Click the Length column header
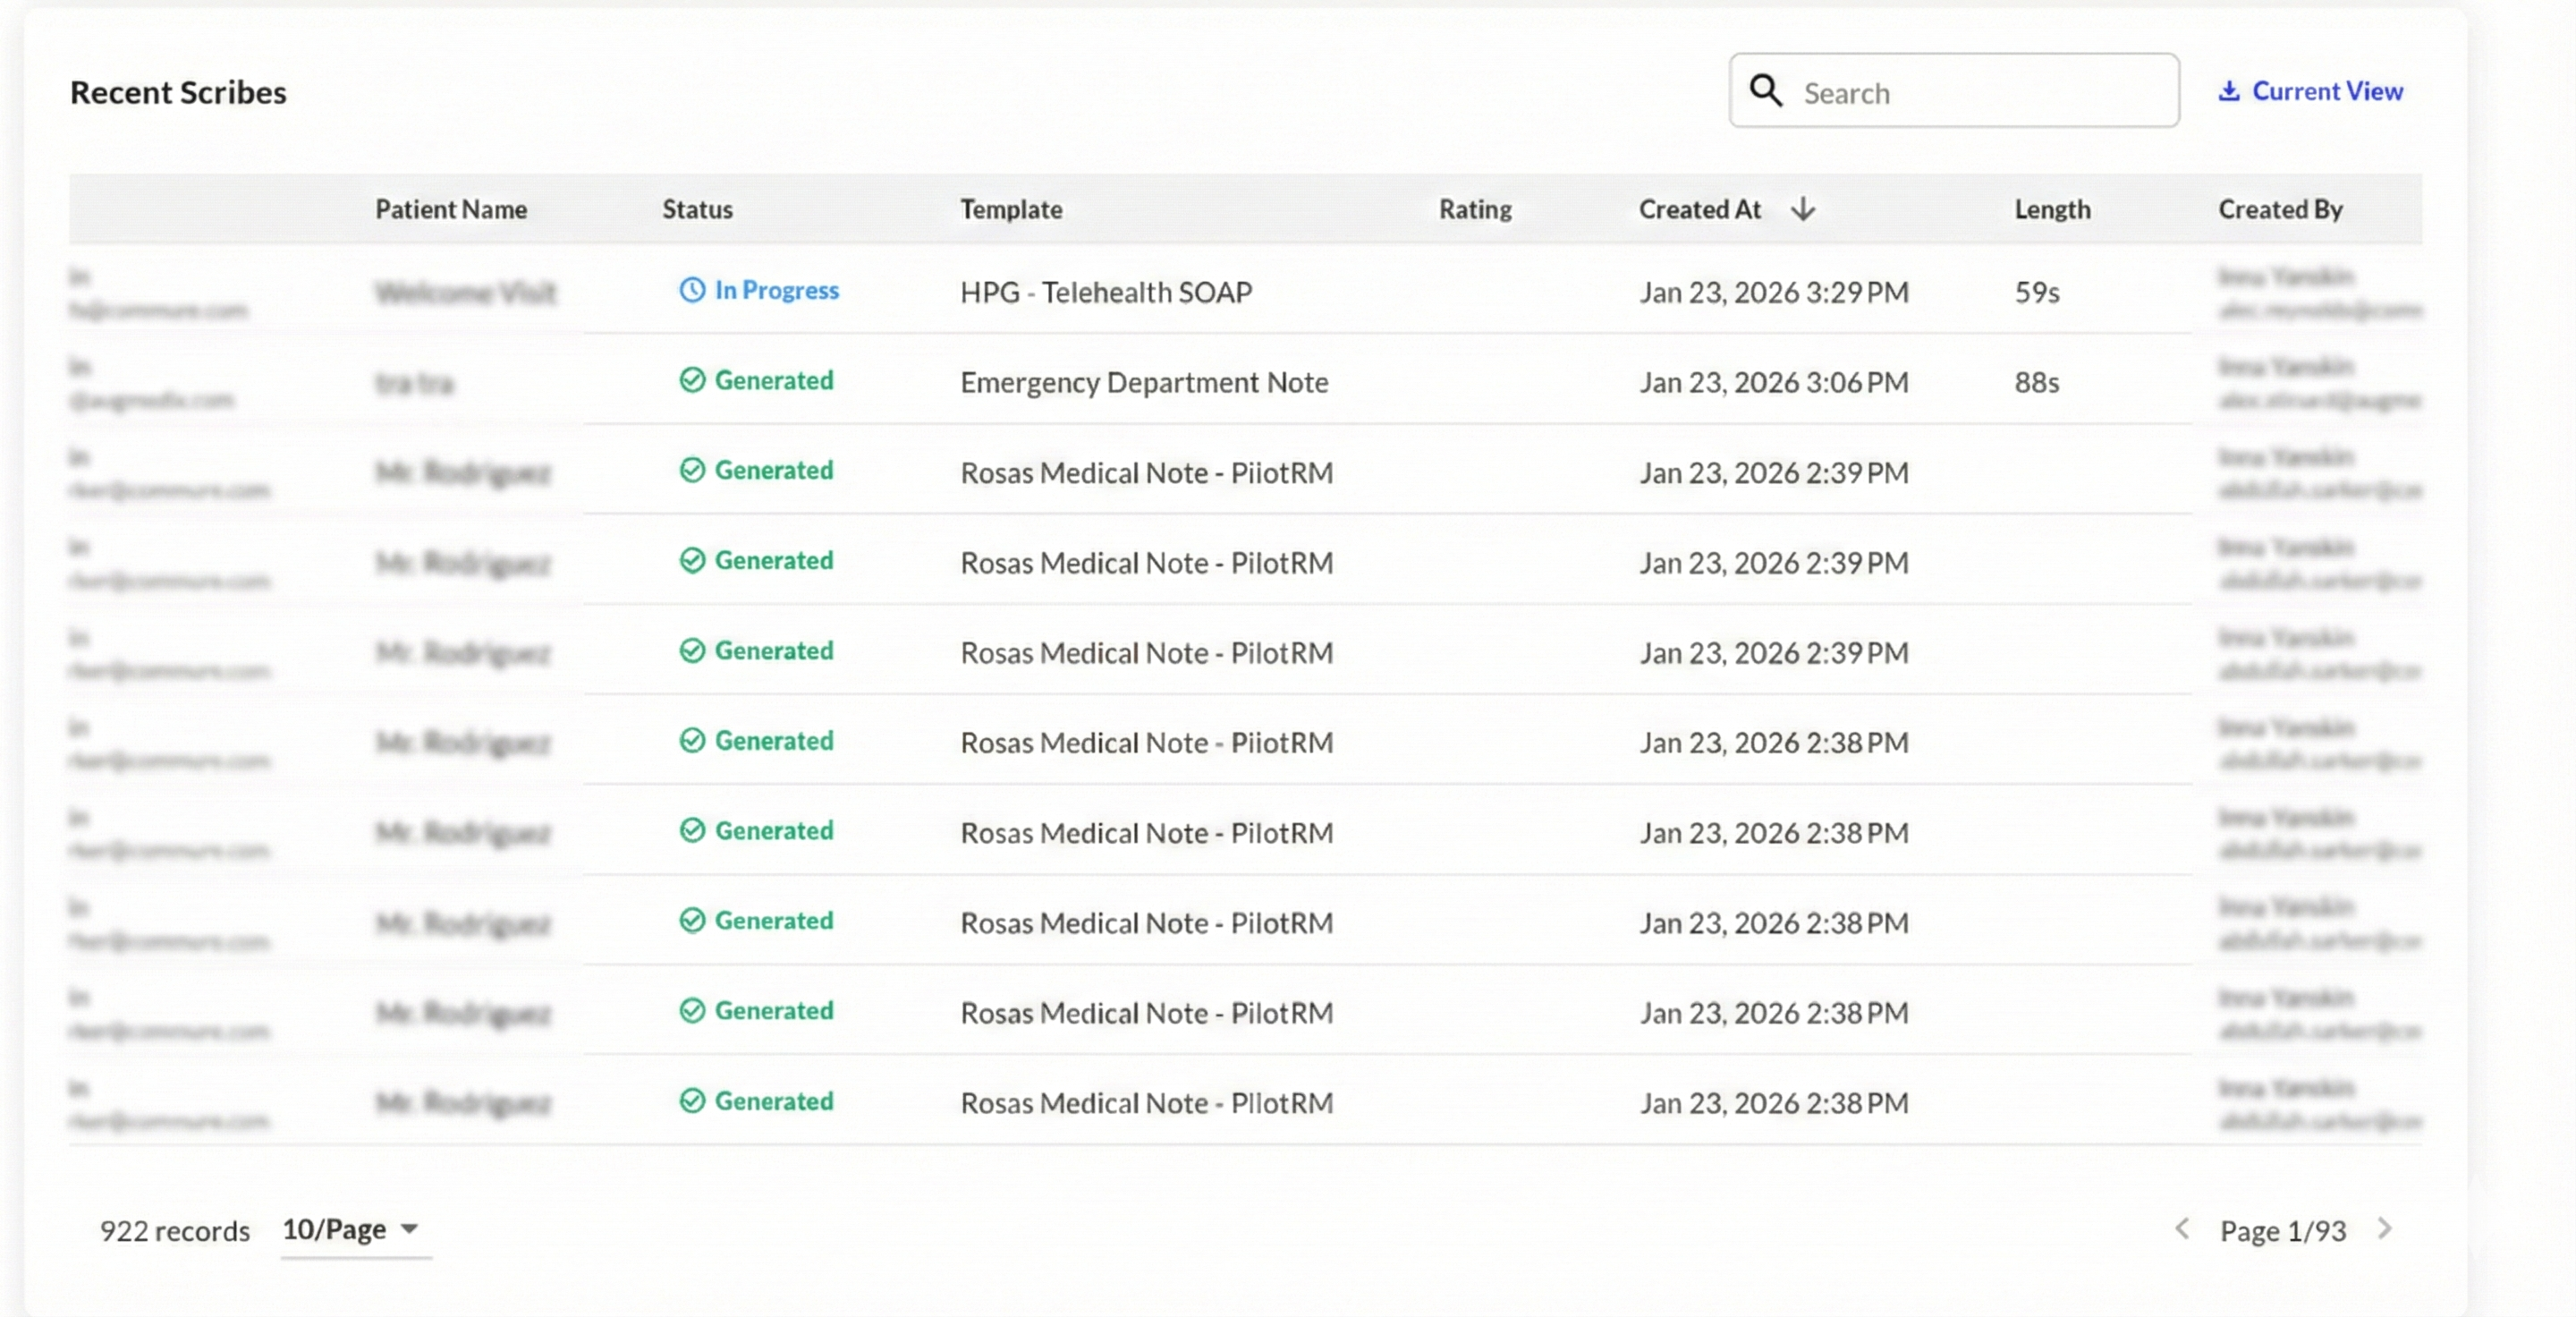The image size is (2576, 1317). [x=2052, y=209]
